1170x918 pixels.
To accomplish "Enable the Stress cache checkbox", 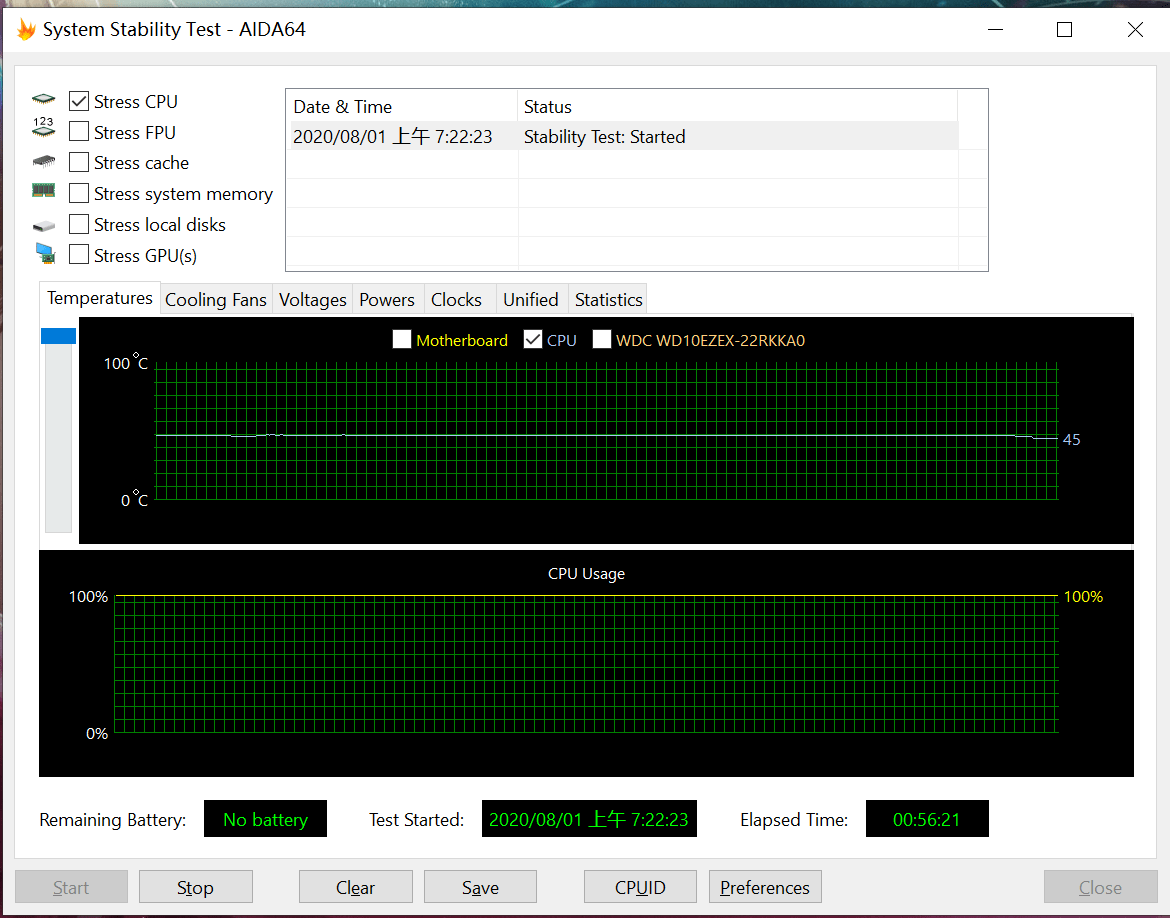I will (78, 162).
